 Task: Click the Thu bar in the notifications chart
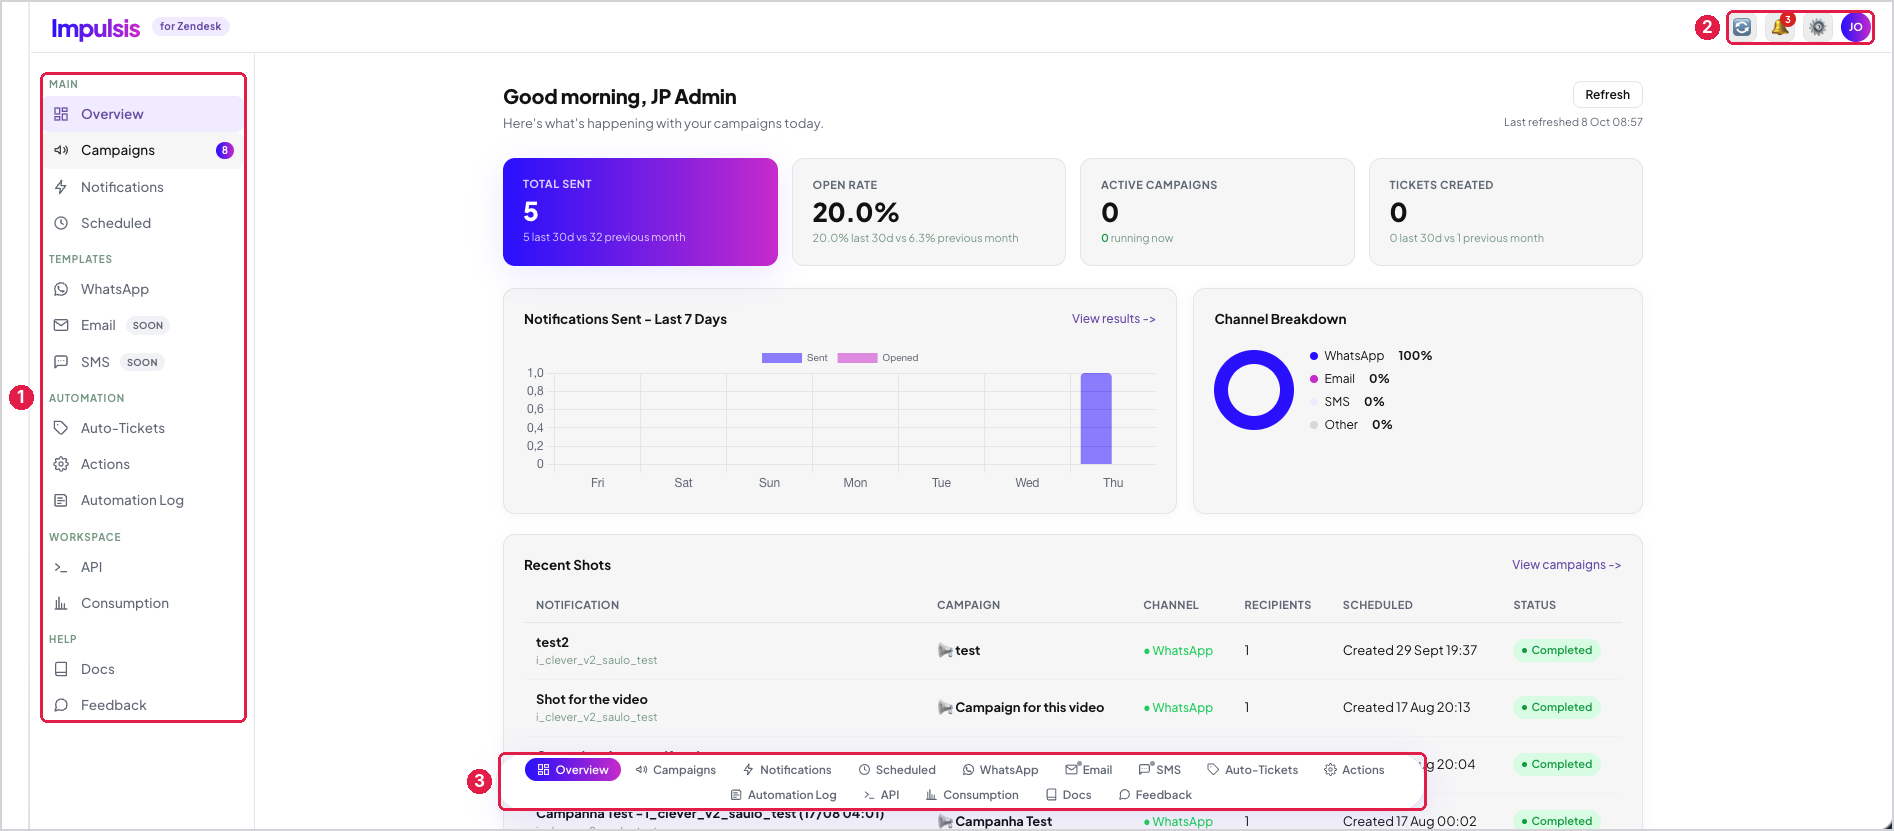pyautogui.click(x=1096, y=419)
